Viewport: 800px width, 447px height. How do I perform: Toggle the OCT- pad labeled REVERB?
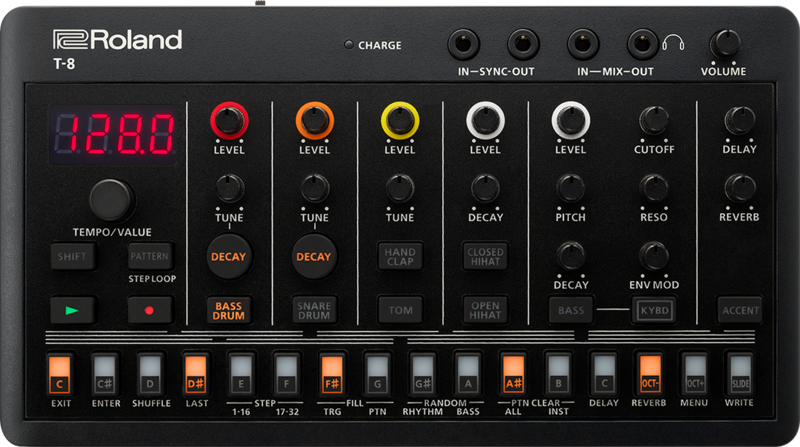[x=650, y=371]
